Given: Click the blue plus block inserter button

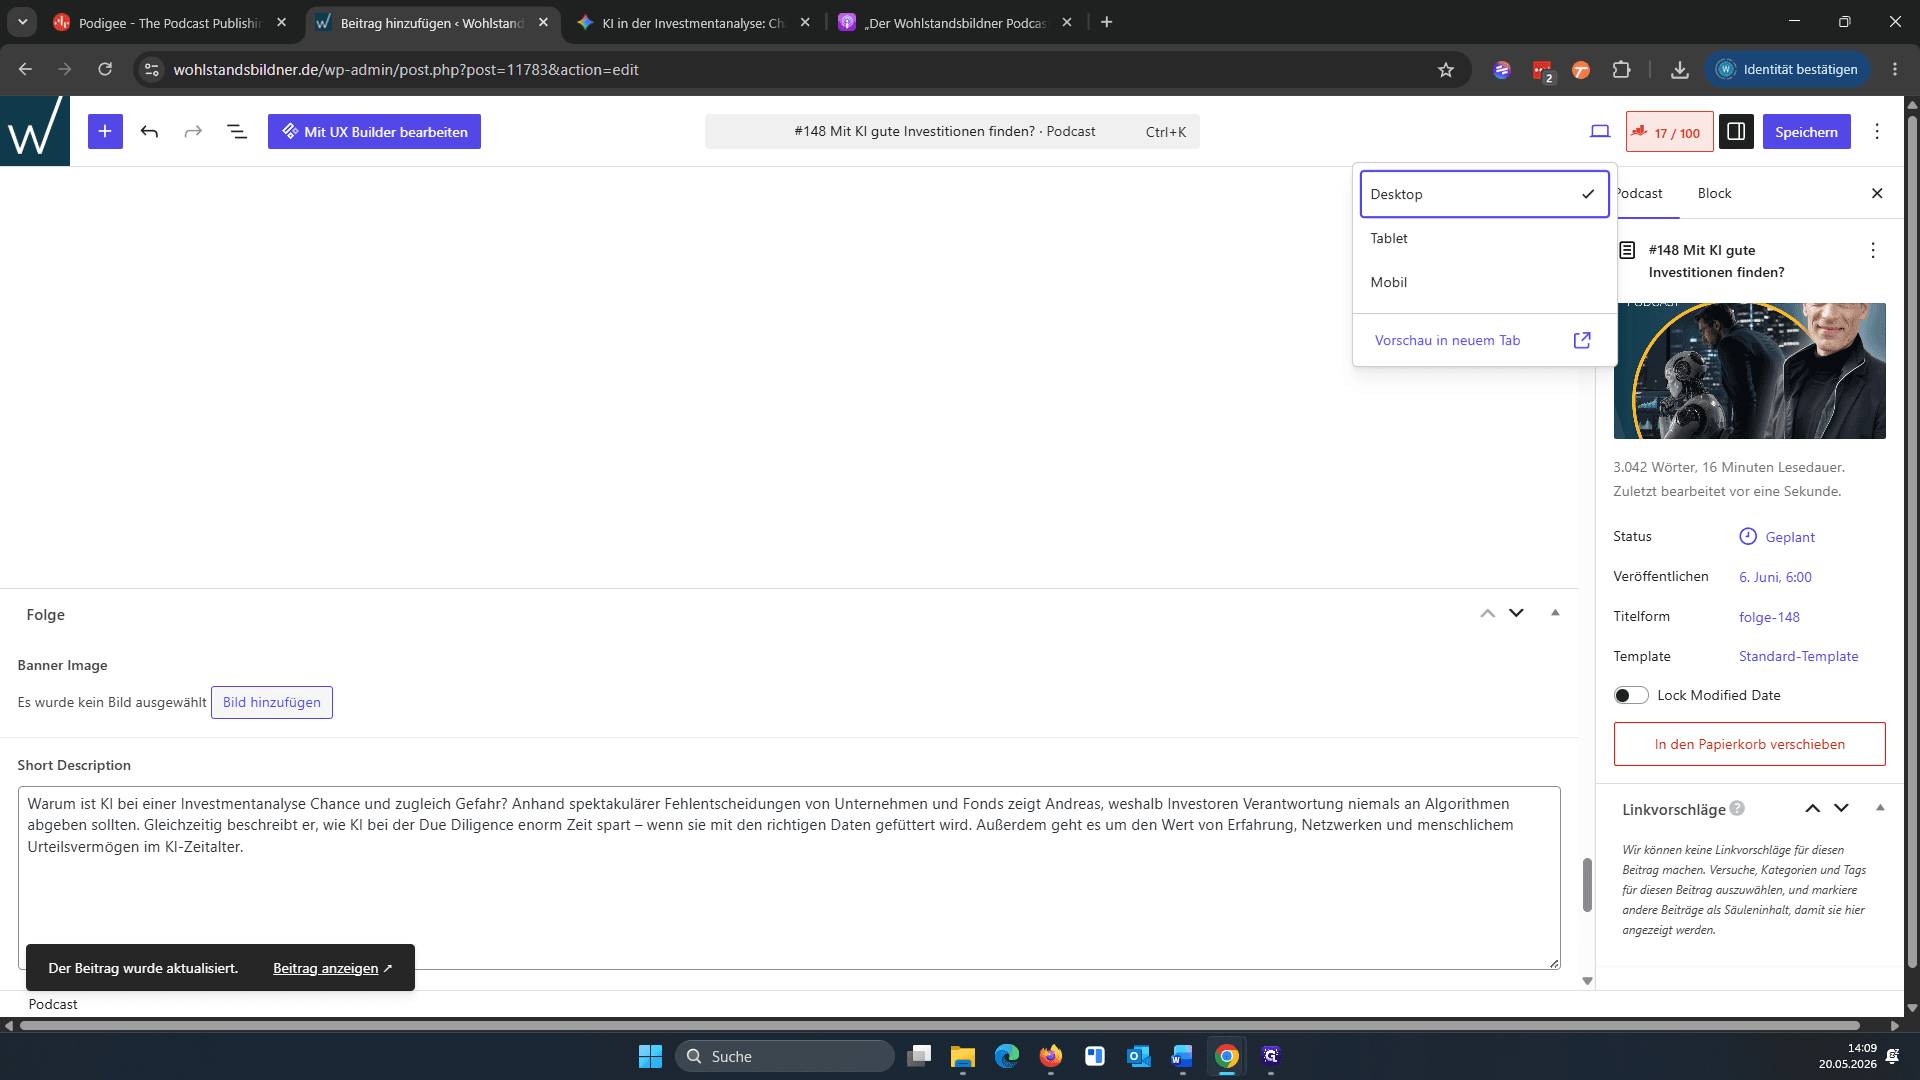Looking at the screenshot, I should tap(105, 131).
